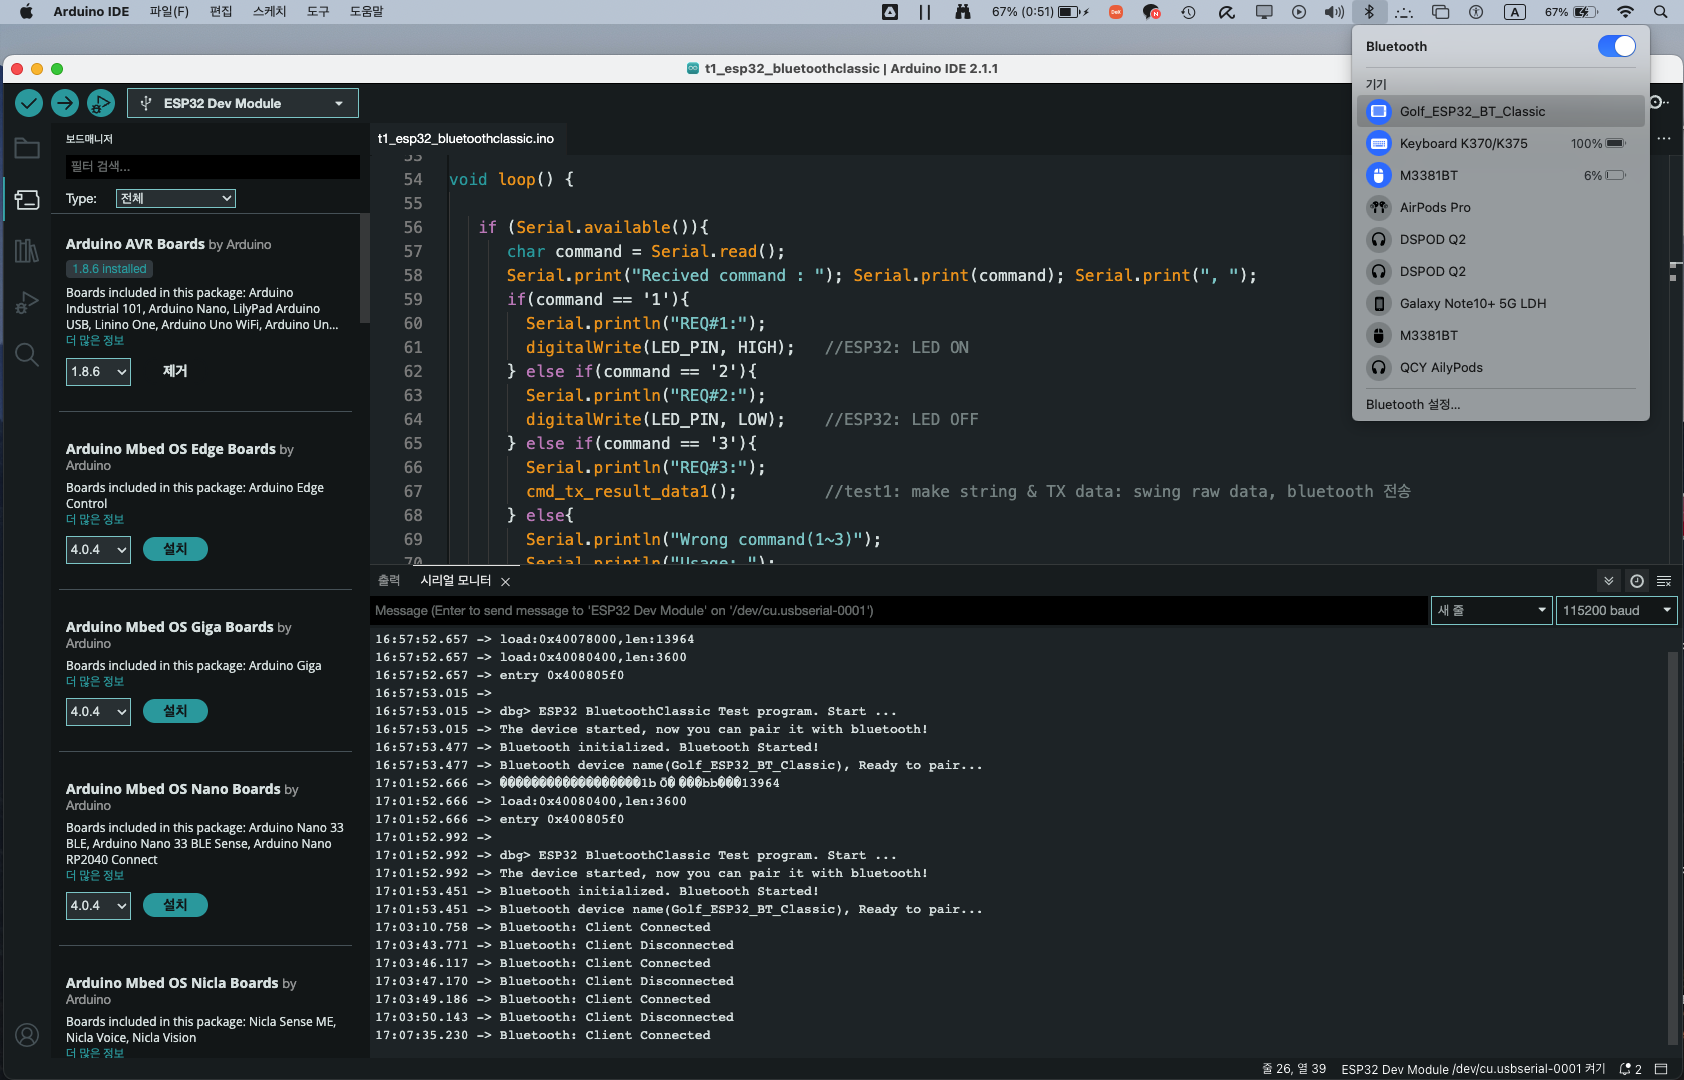Select QCY AilyPods device
1684x1080 pixels.
(1500, 367)
